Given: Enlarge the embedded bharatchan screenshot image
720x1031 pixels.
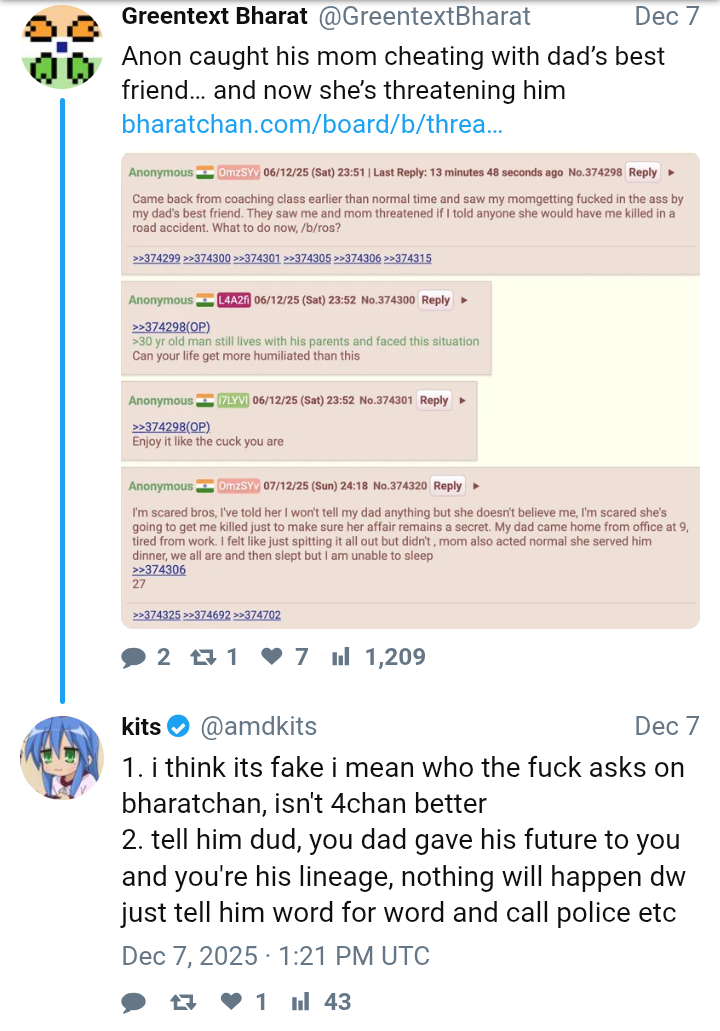Looking at the screenshot, I should pyautogui.click(x=410, y=390).
